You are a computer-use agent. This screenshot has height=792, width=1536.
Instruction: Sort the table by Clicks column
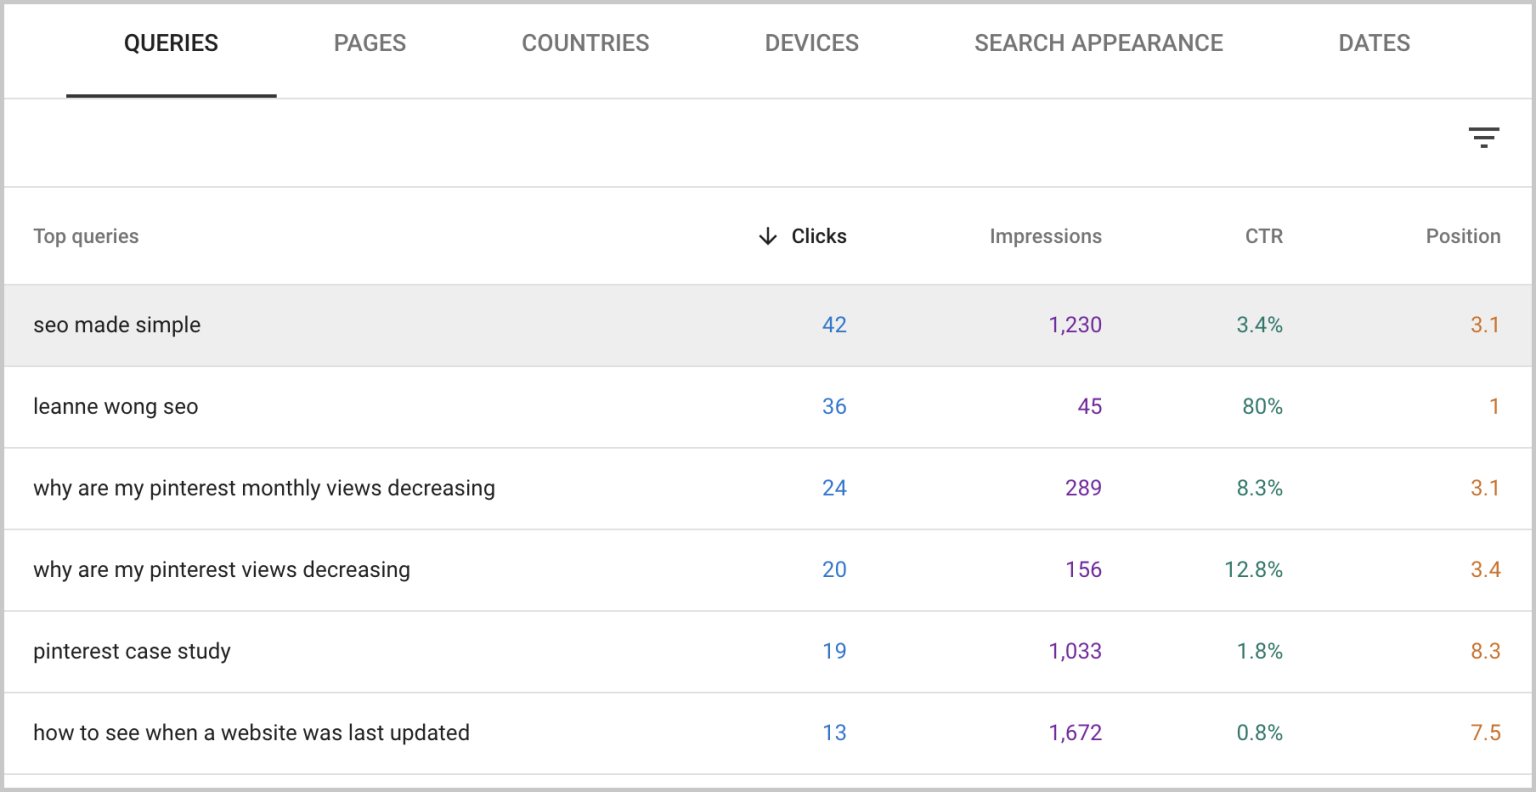pos(818,236)
